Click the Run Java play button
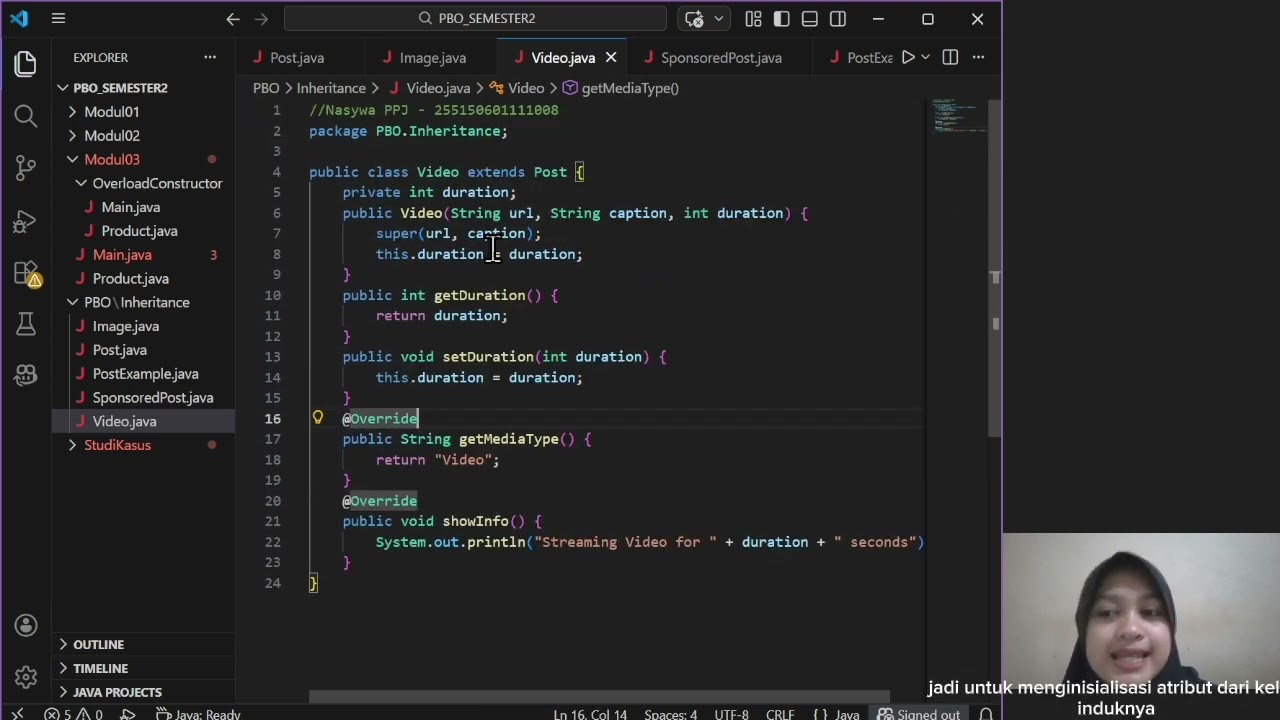This screenshot has width=1280, height=720. [908, 57]
